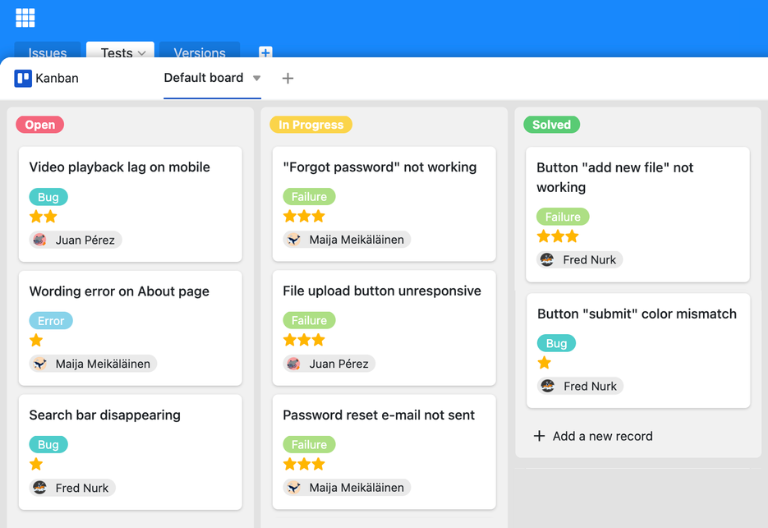Click Juan Pérez name on Video playback card
Viewport: 768px width, 528px height.
click(x=85, y=240)
